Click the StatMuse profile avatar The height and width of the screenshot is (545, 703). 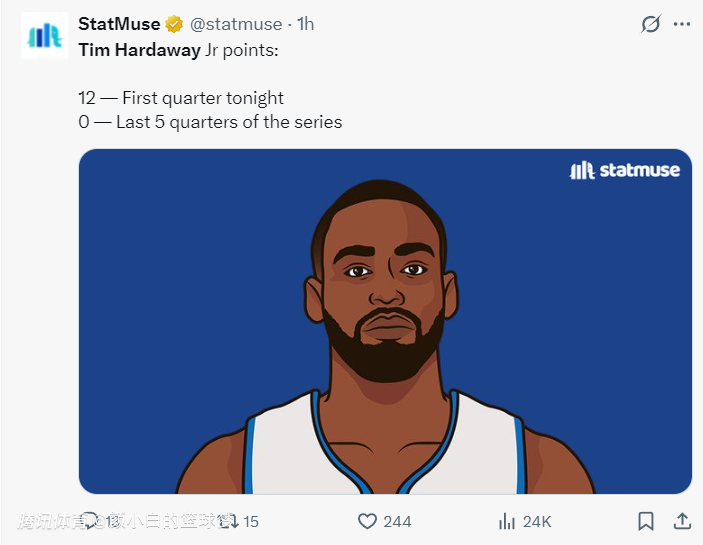44,36
